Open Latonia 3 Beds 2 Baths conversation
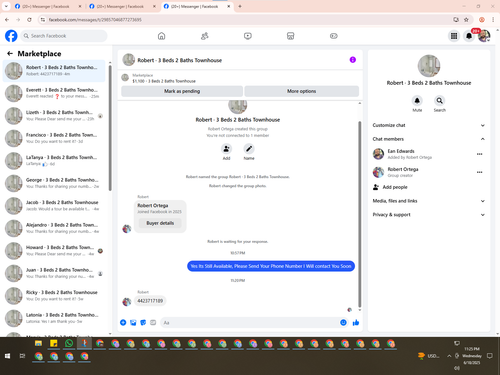The width and height of the screenshot is (500, 375). point(54,318)
